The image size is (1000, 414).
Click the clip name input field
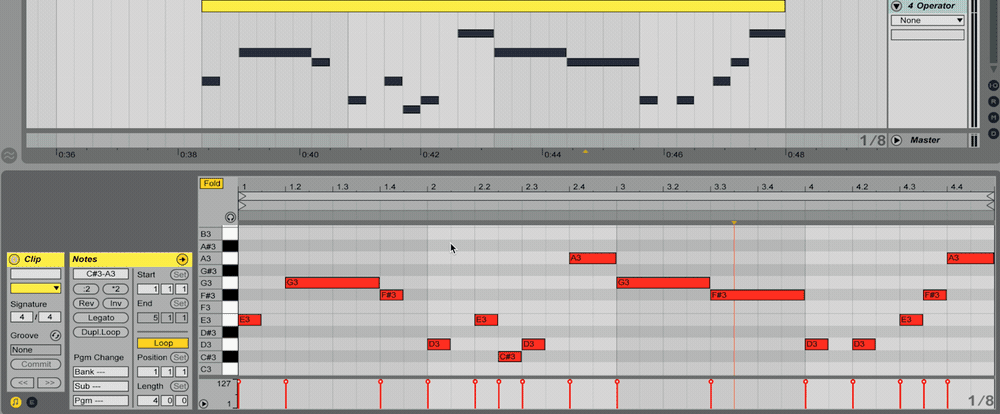pos(36,274)
